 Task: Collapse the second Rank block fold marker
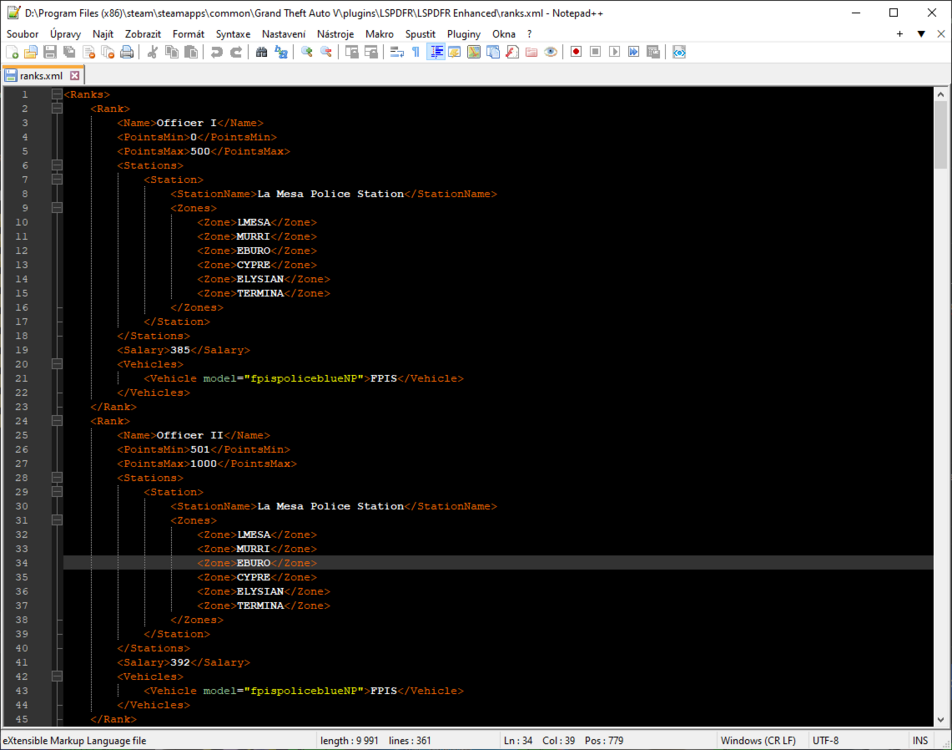coord(56,421)
